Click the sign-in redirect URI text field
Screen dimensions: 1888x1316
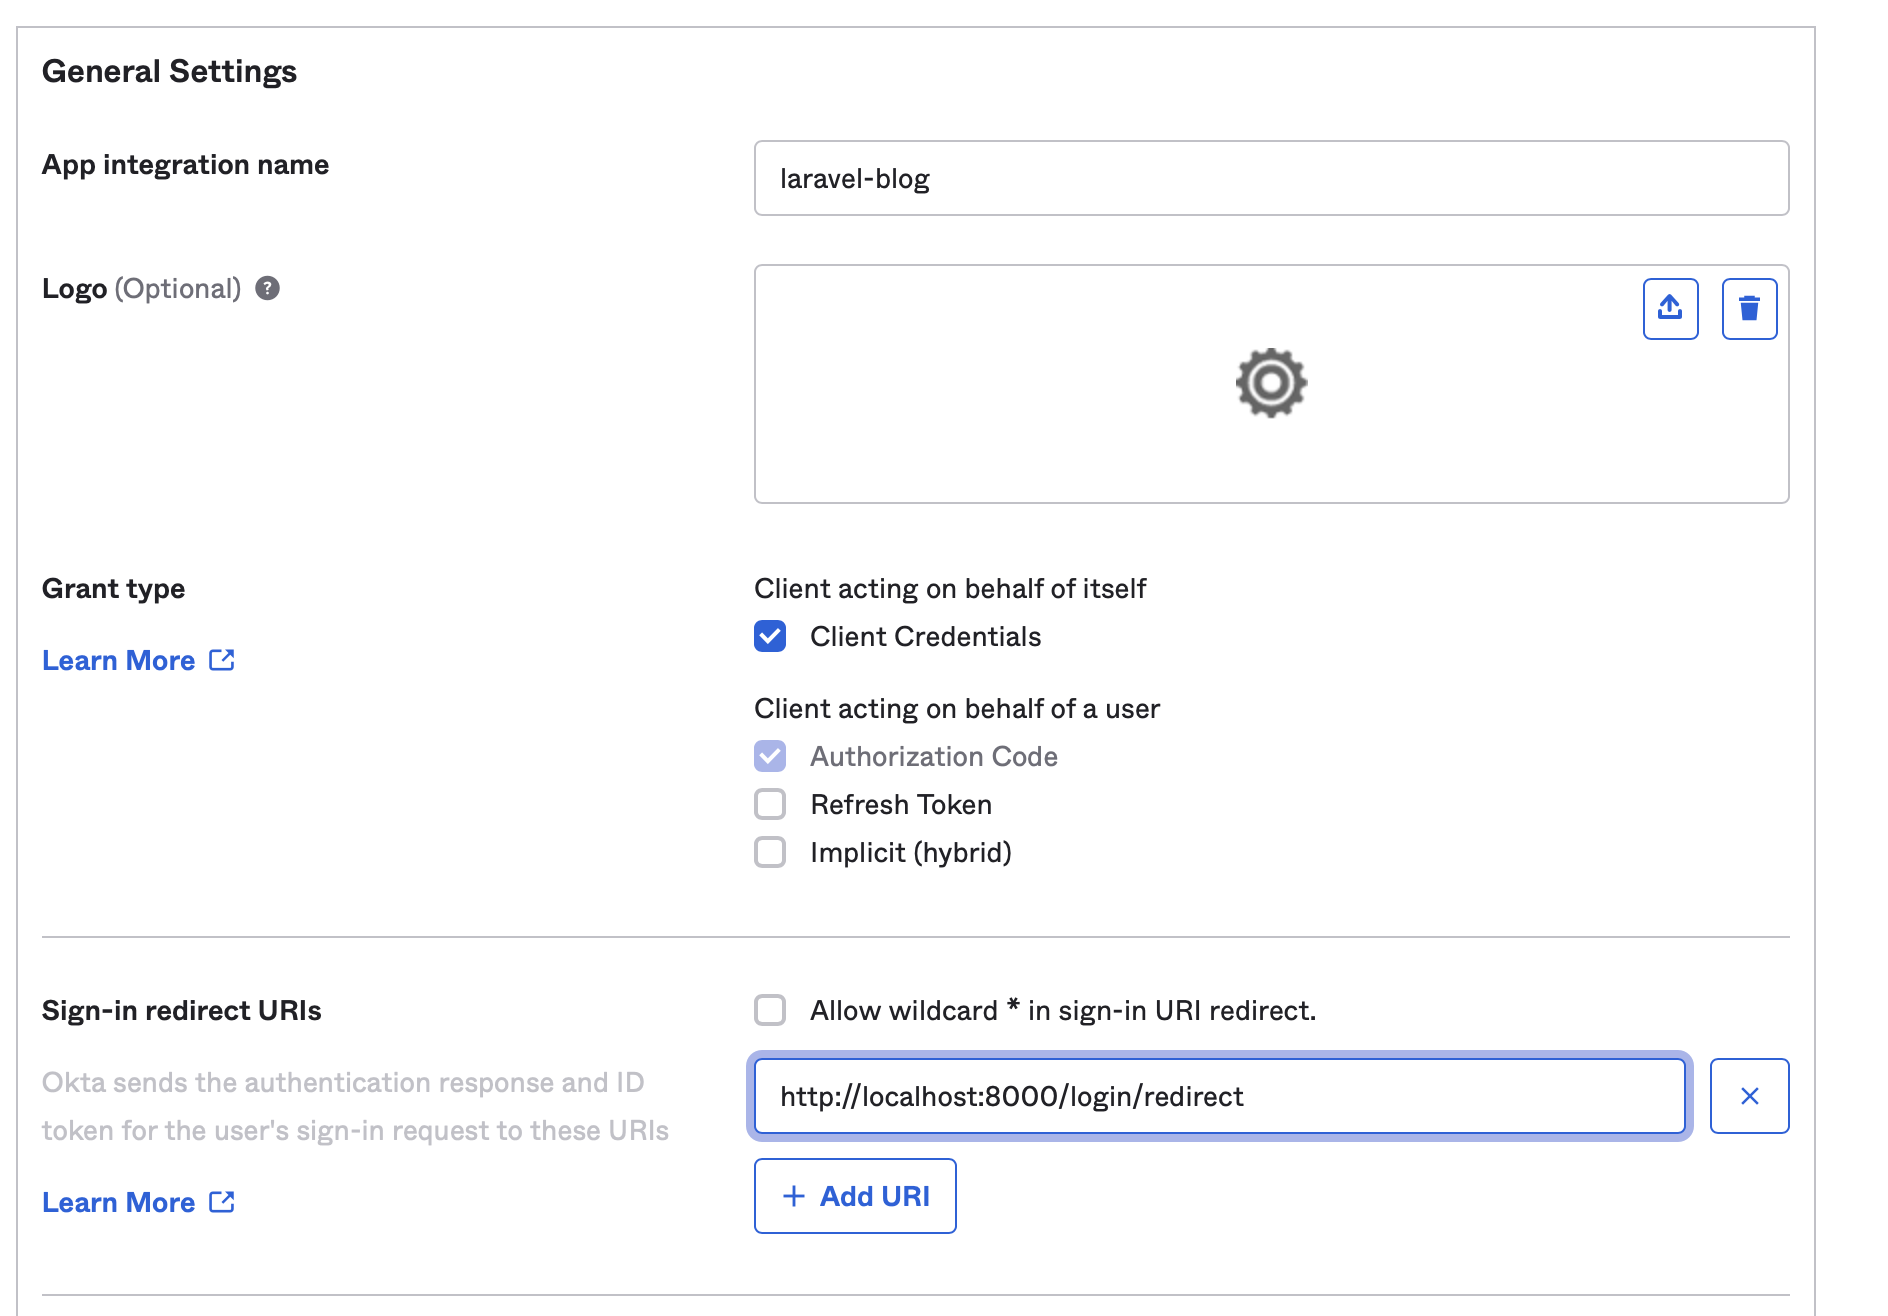[1218, 1096]
